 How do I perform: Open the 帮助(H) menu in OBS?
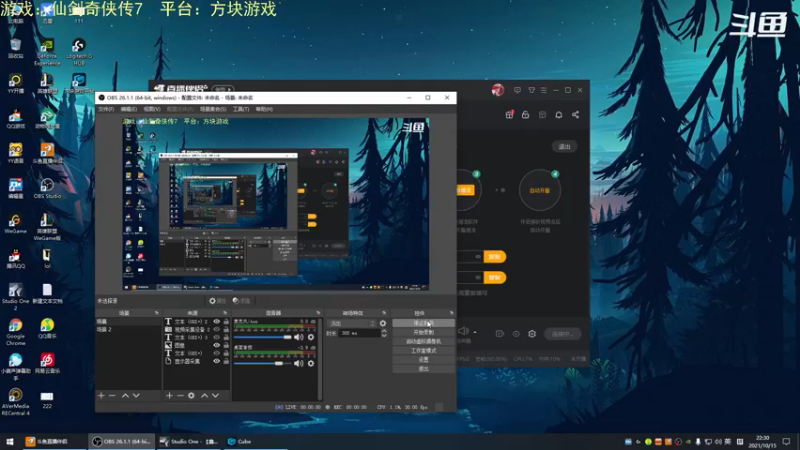click(264, 109)
